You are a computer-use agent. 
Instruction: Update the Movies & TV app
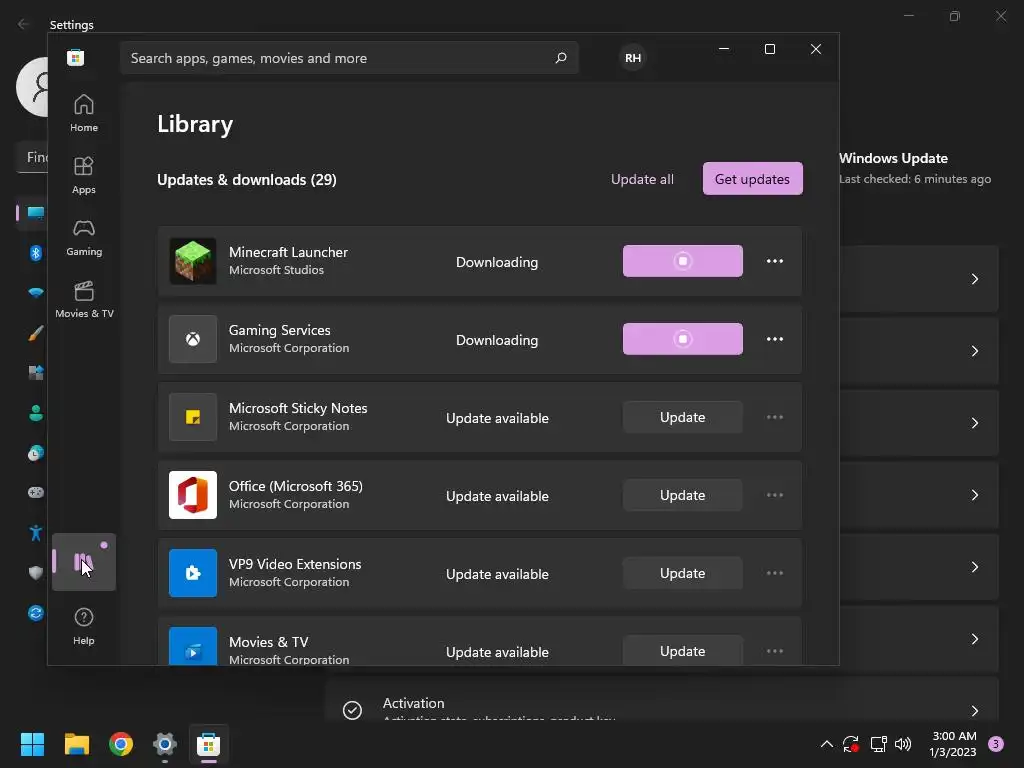coord(682,650)
